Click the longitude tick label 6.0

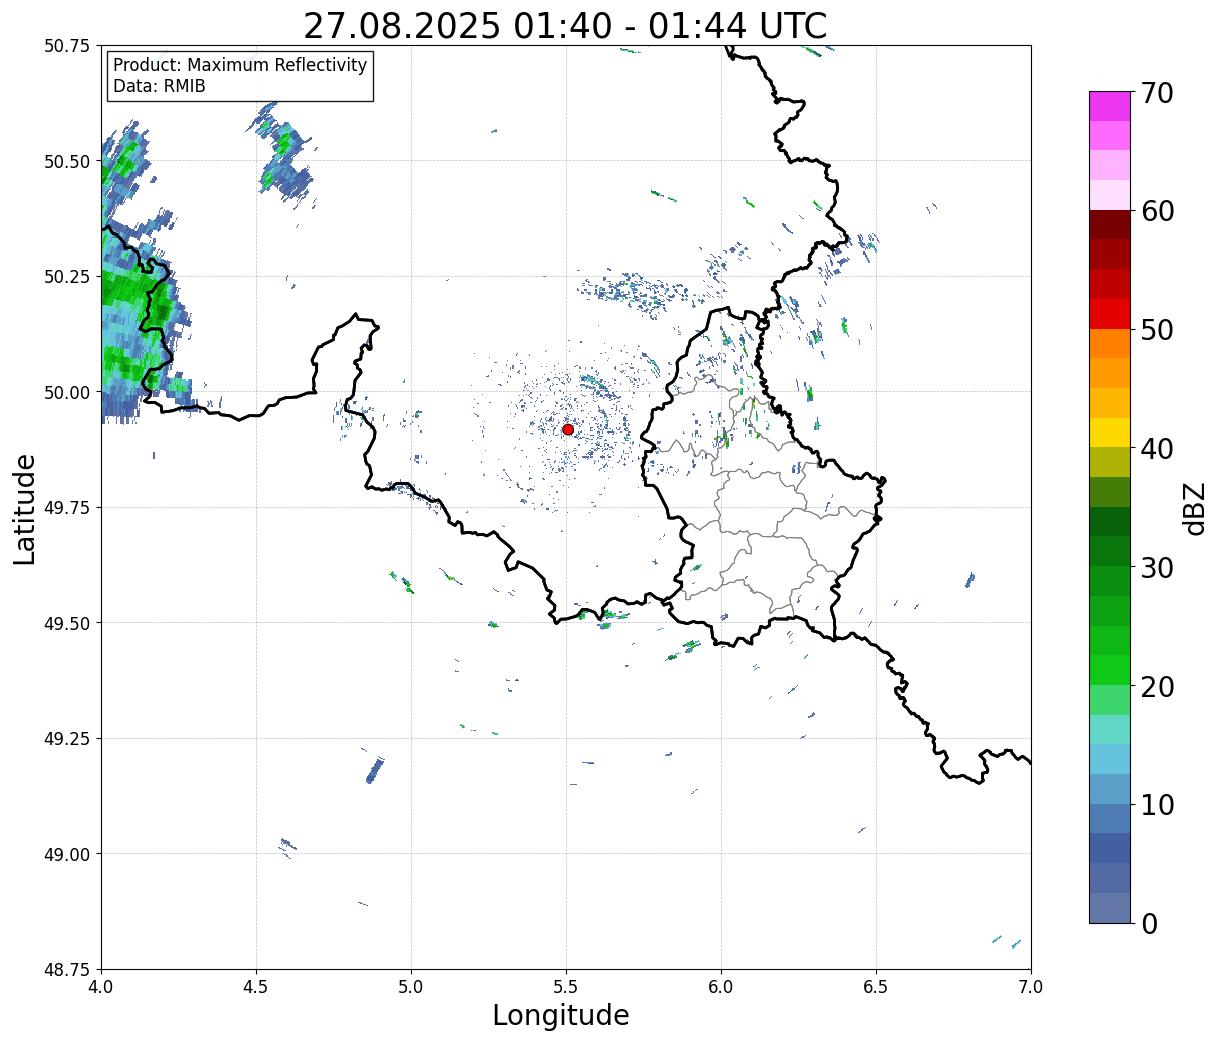point(721,986)
